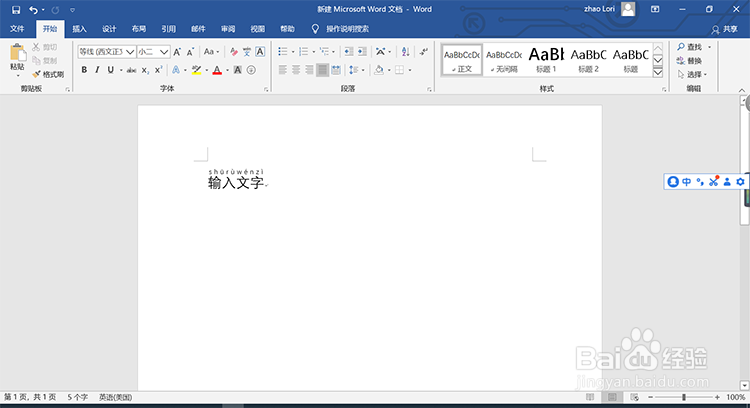This screenshot has width=750, height=408.
Task: Increase font size with the larger A icon
Action: pos(177,52)
